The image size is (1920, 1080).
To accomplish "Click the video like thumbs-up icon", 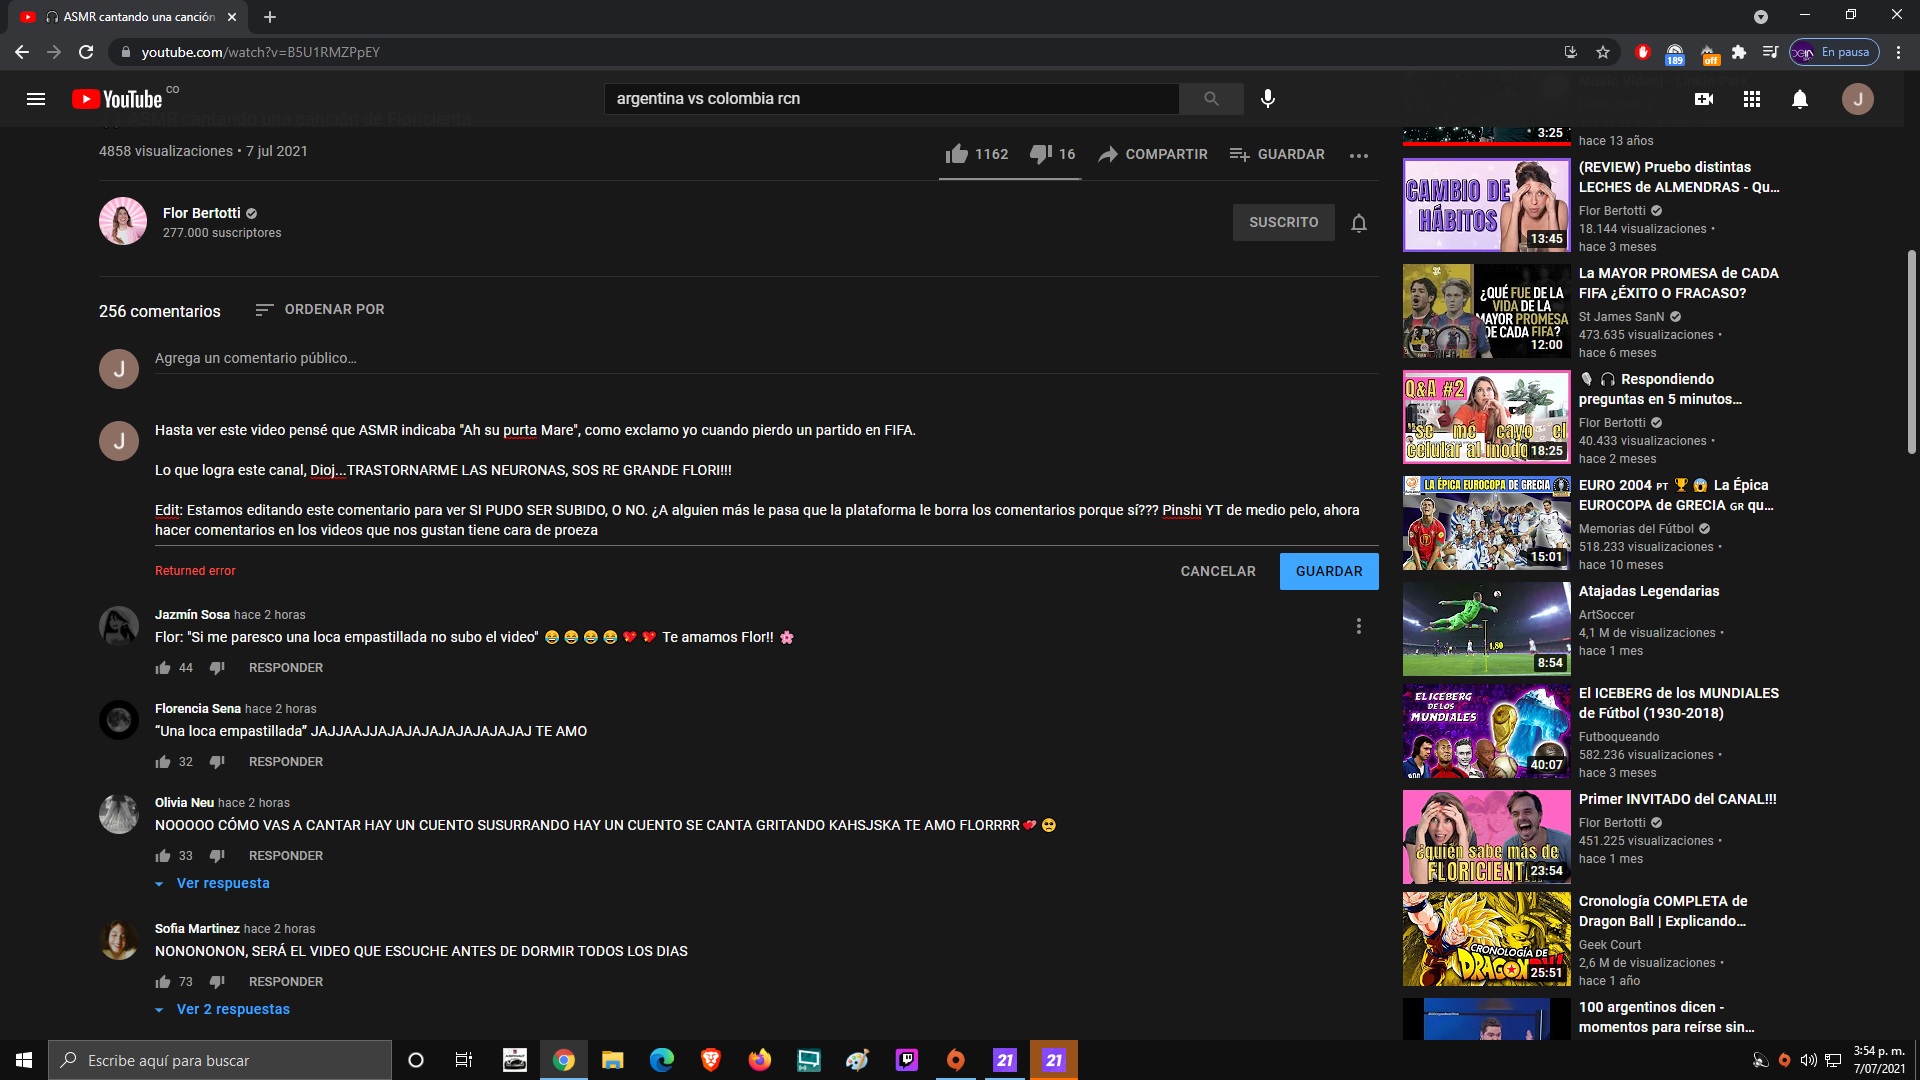I will (x=957, y=154).
